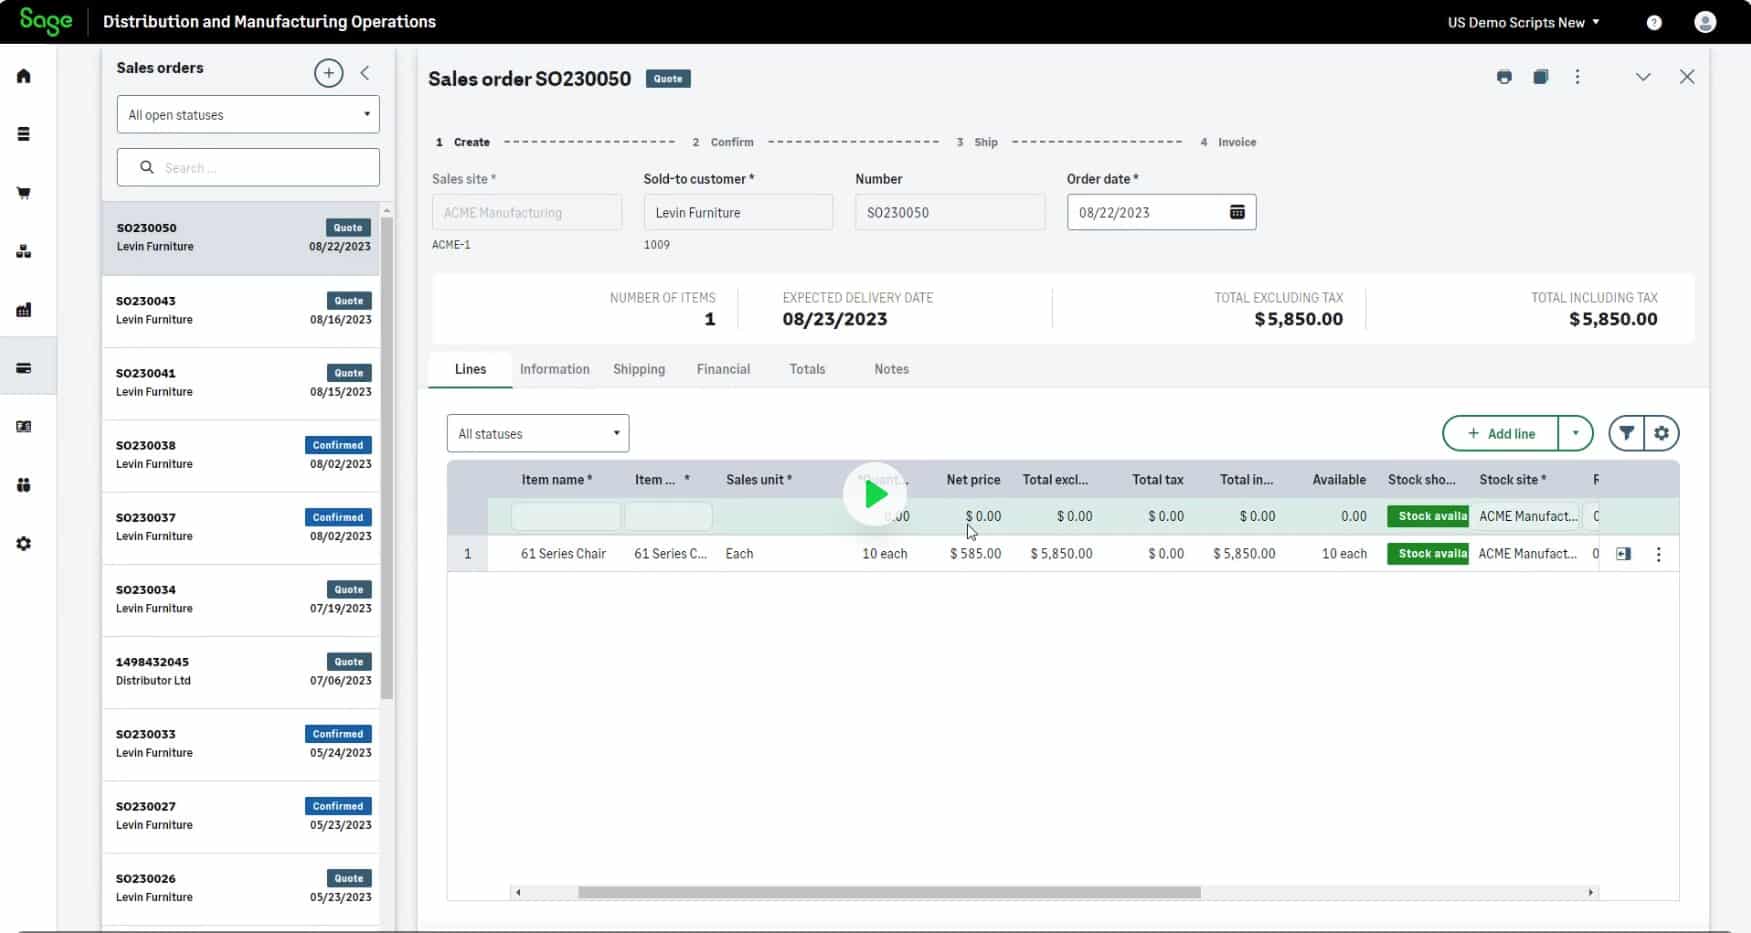Open the help question mark icon
Viewport: 1751px width, 933px height.
pos(1654,22)
